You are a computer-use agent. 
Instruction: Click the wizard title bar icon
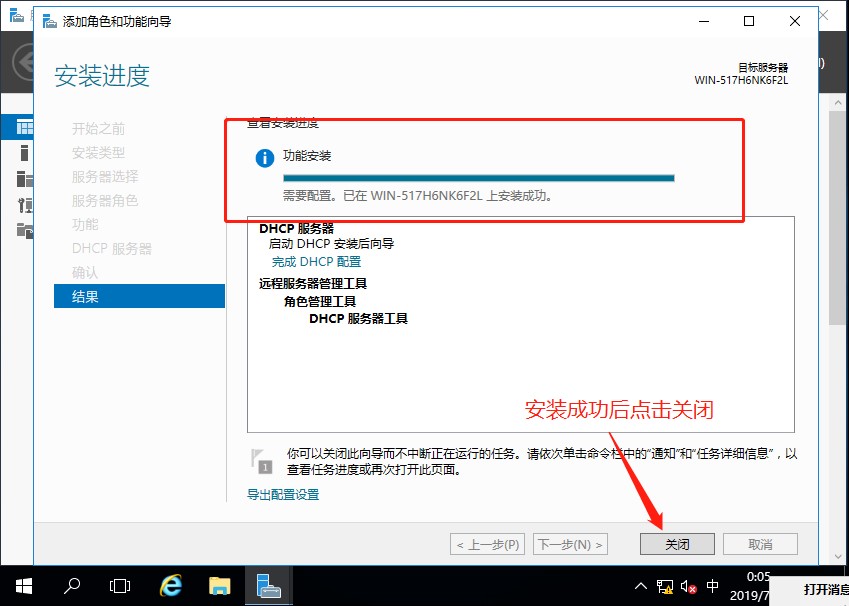coord(49,21)
